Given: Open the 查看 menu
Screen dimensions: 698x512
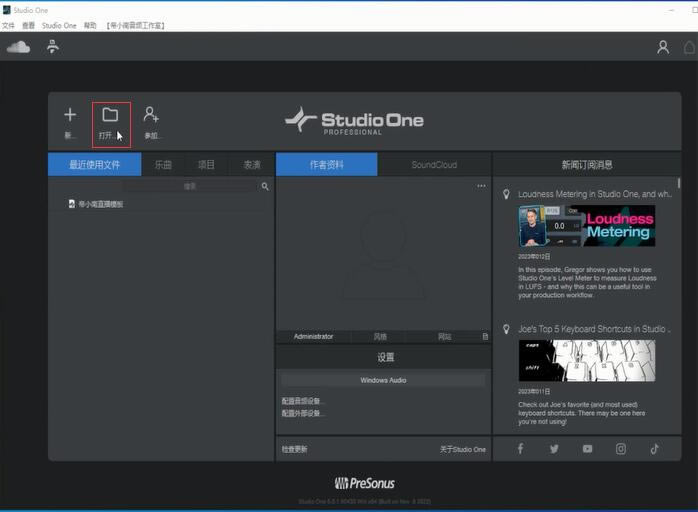Looking at the screenshot, I should [28, 25].
